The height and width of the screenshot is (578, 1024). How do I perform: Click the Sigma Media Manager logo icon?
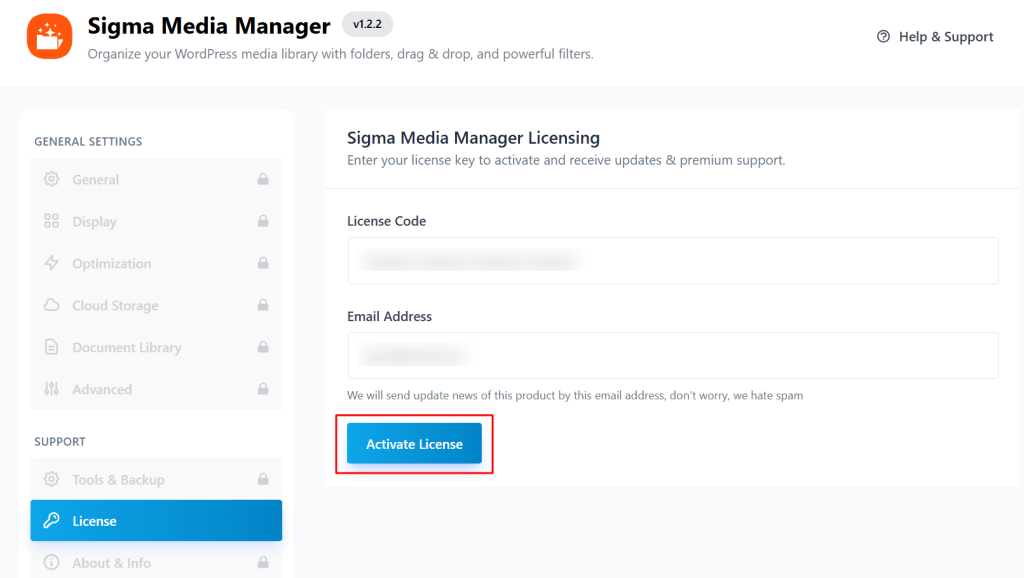point(49,36)
